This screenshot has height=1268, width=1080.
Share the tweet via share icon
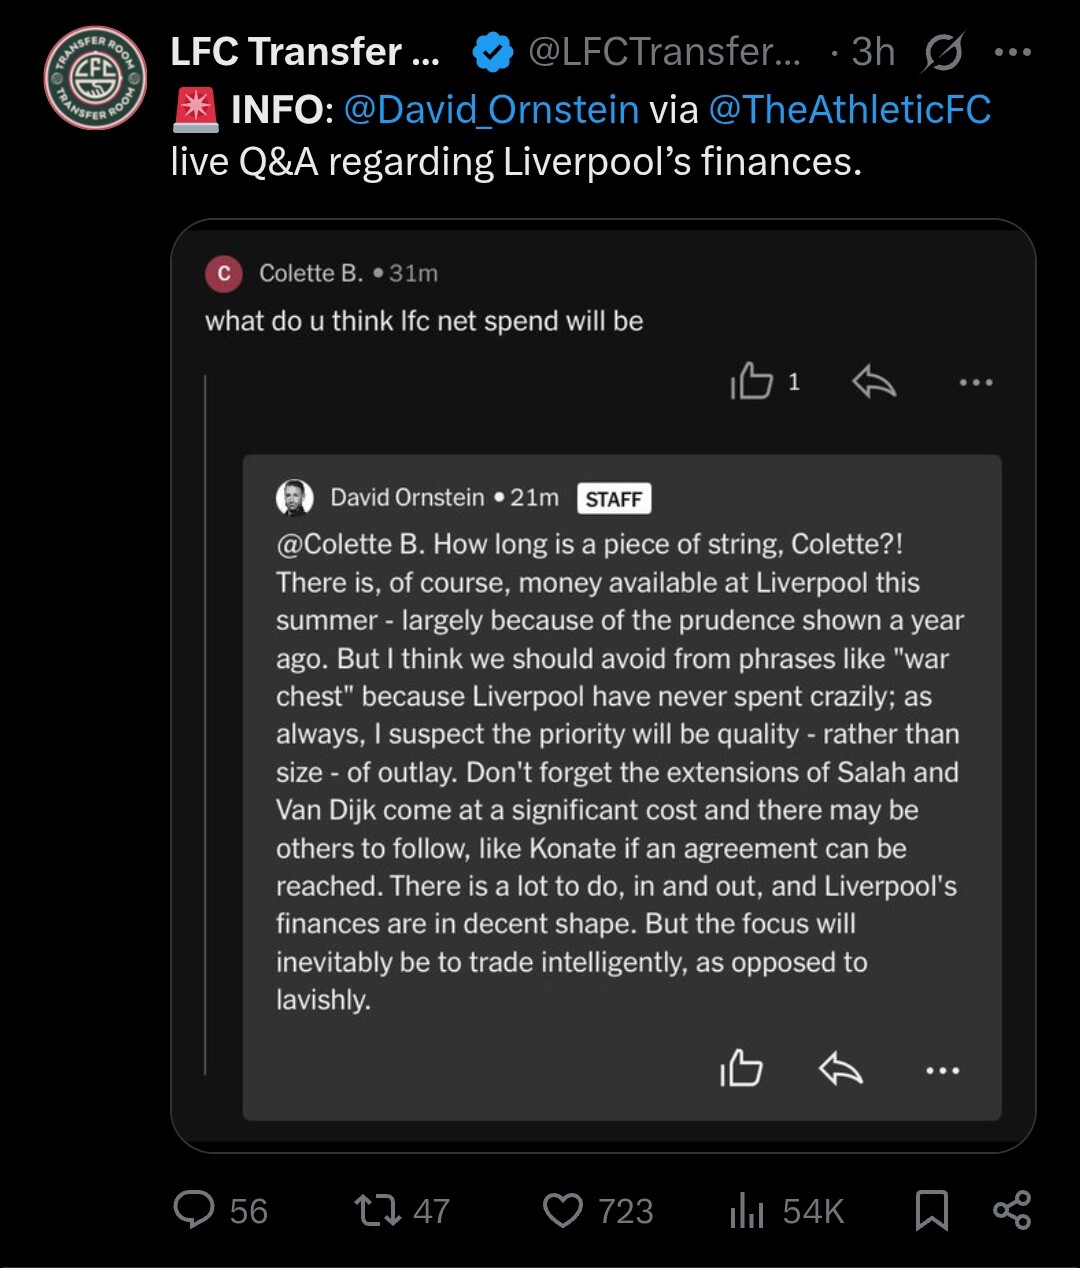1012,1210
